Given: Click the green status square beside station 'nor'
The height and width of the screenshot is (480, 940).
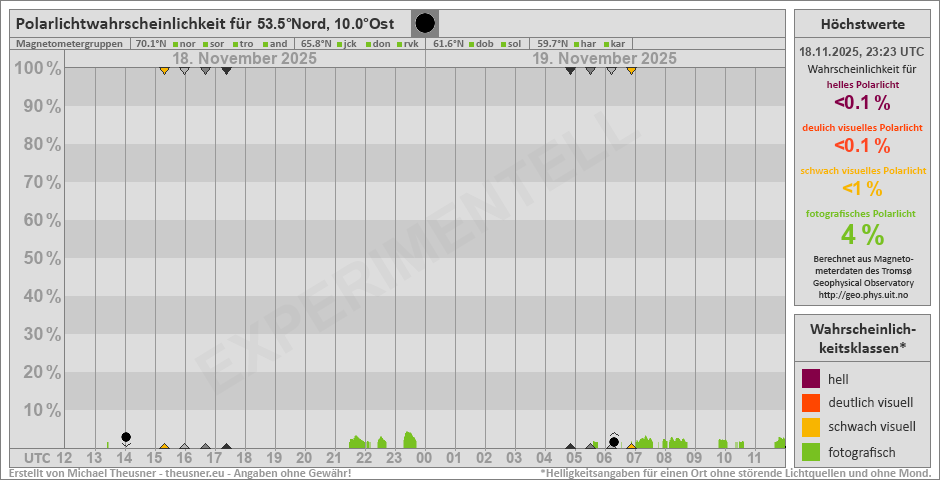Looking at the screenshot, I should coord(175,44).
